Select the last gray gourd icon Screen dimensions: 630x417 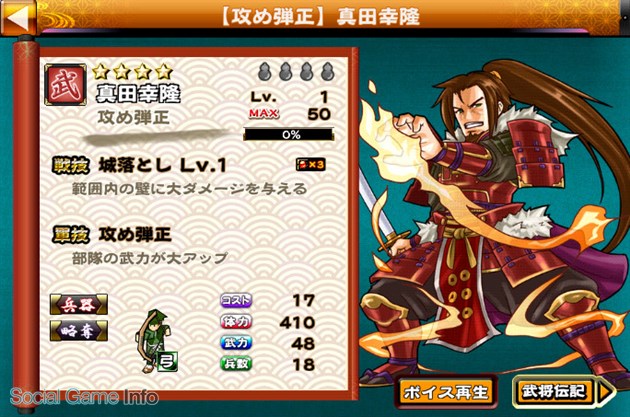click(327, 72)
